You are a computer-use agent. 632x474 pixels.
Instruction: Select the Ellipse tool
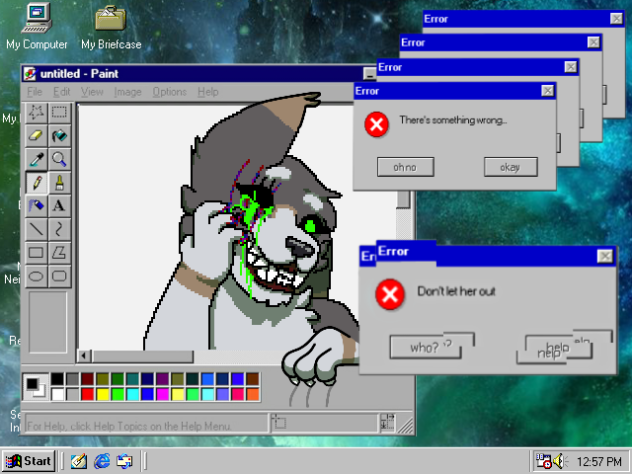36,276
